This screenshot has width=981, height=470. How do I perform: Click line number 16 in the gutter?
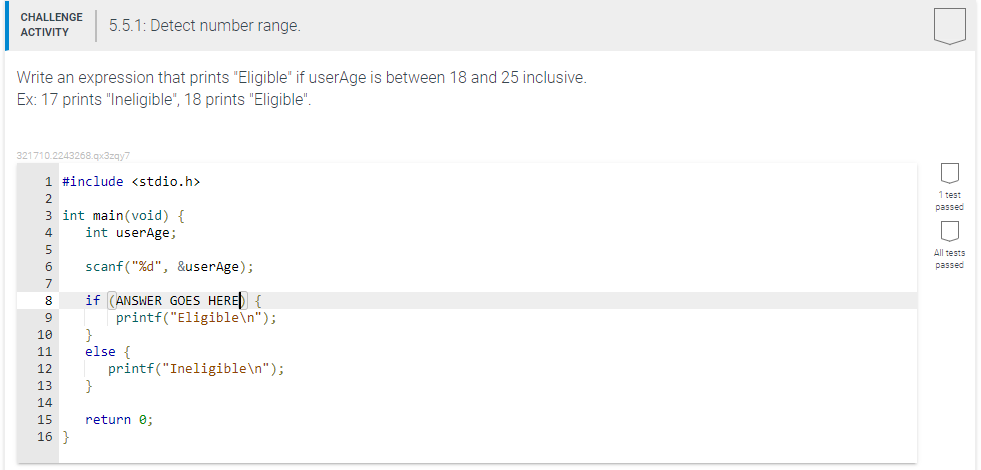[44, 437]
